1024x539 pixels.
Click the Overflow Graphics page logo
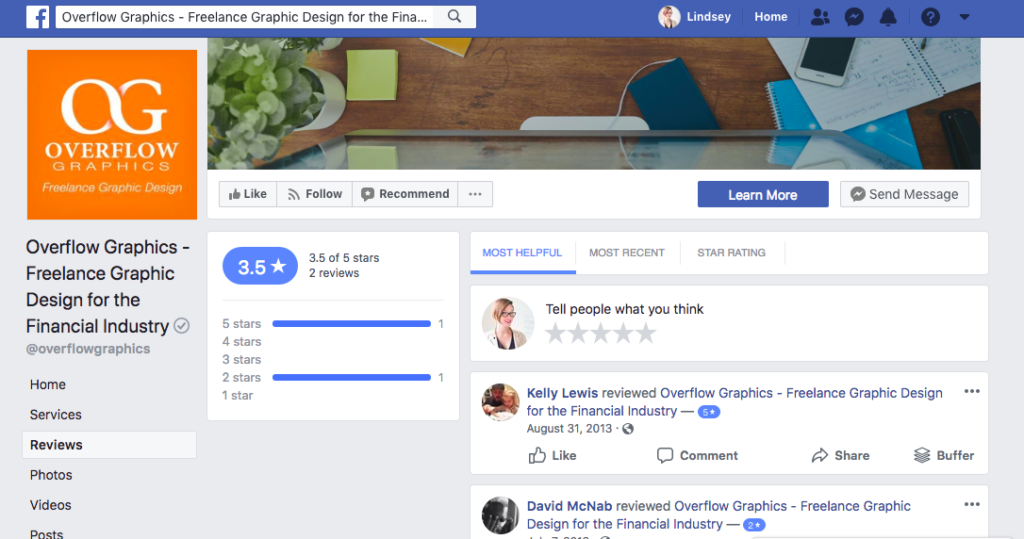pyautogui.click(x=112, y=135)
